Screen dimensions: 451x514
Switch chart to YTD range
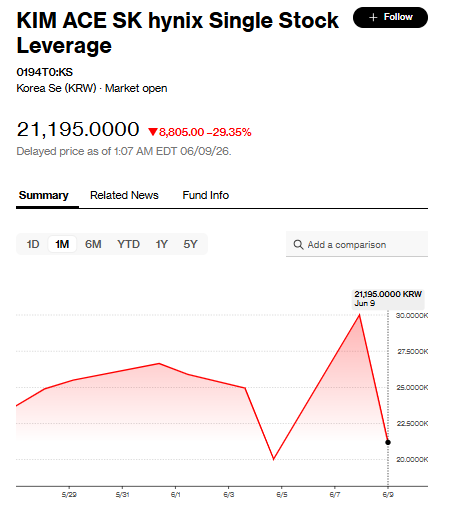pyautogui.click(x=128, y=244)
